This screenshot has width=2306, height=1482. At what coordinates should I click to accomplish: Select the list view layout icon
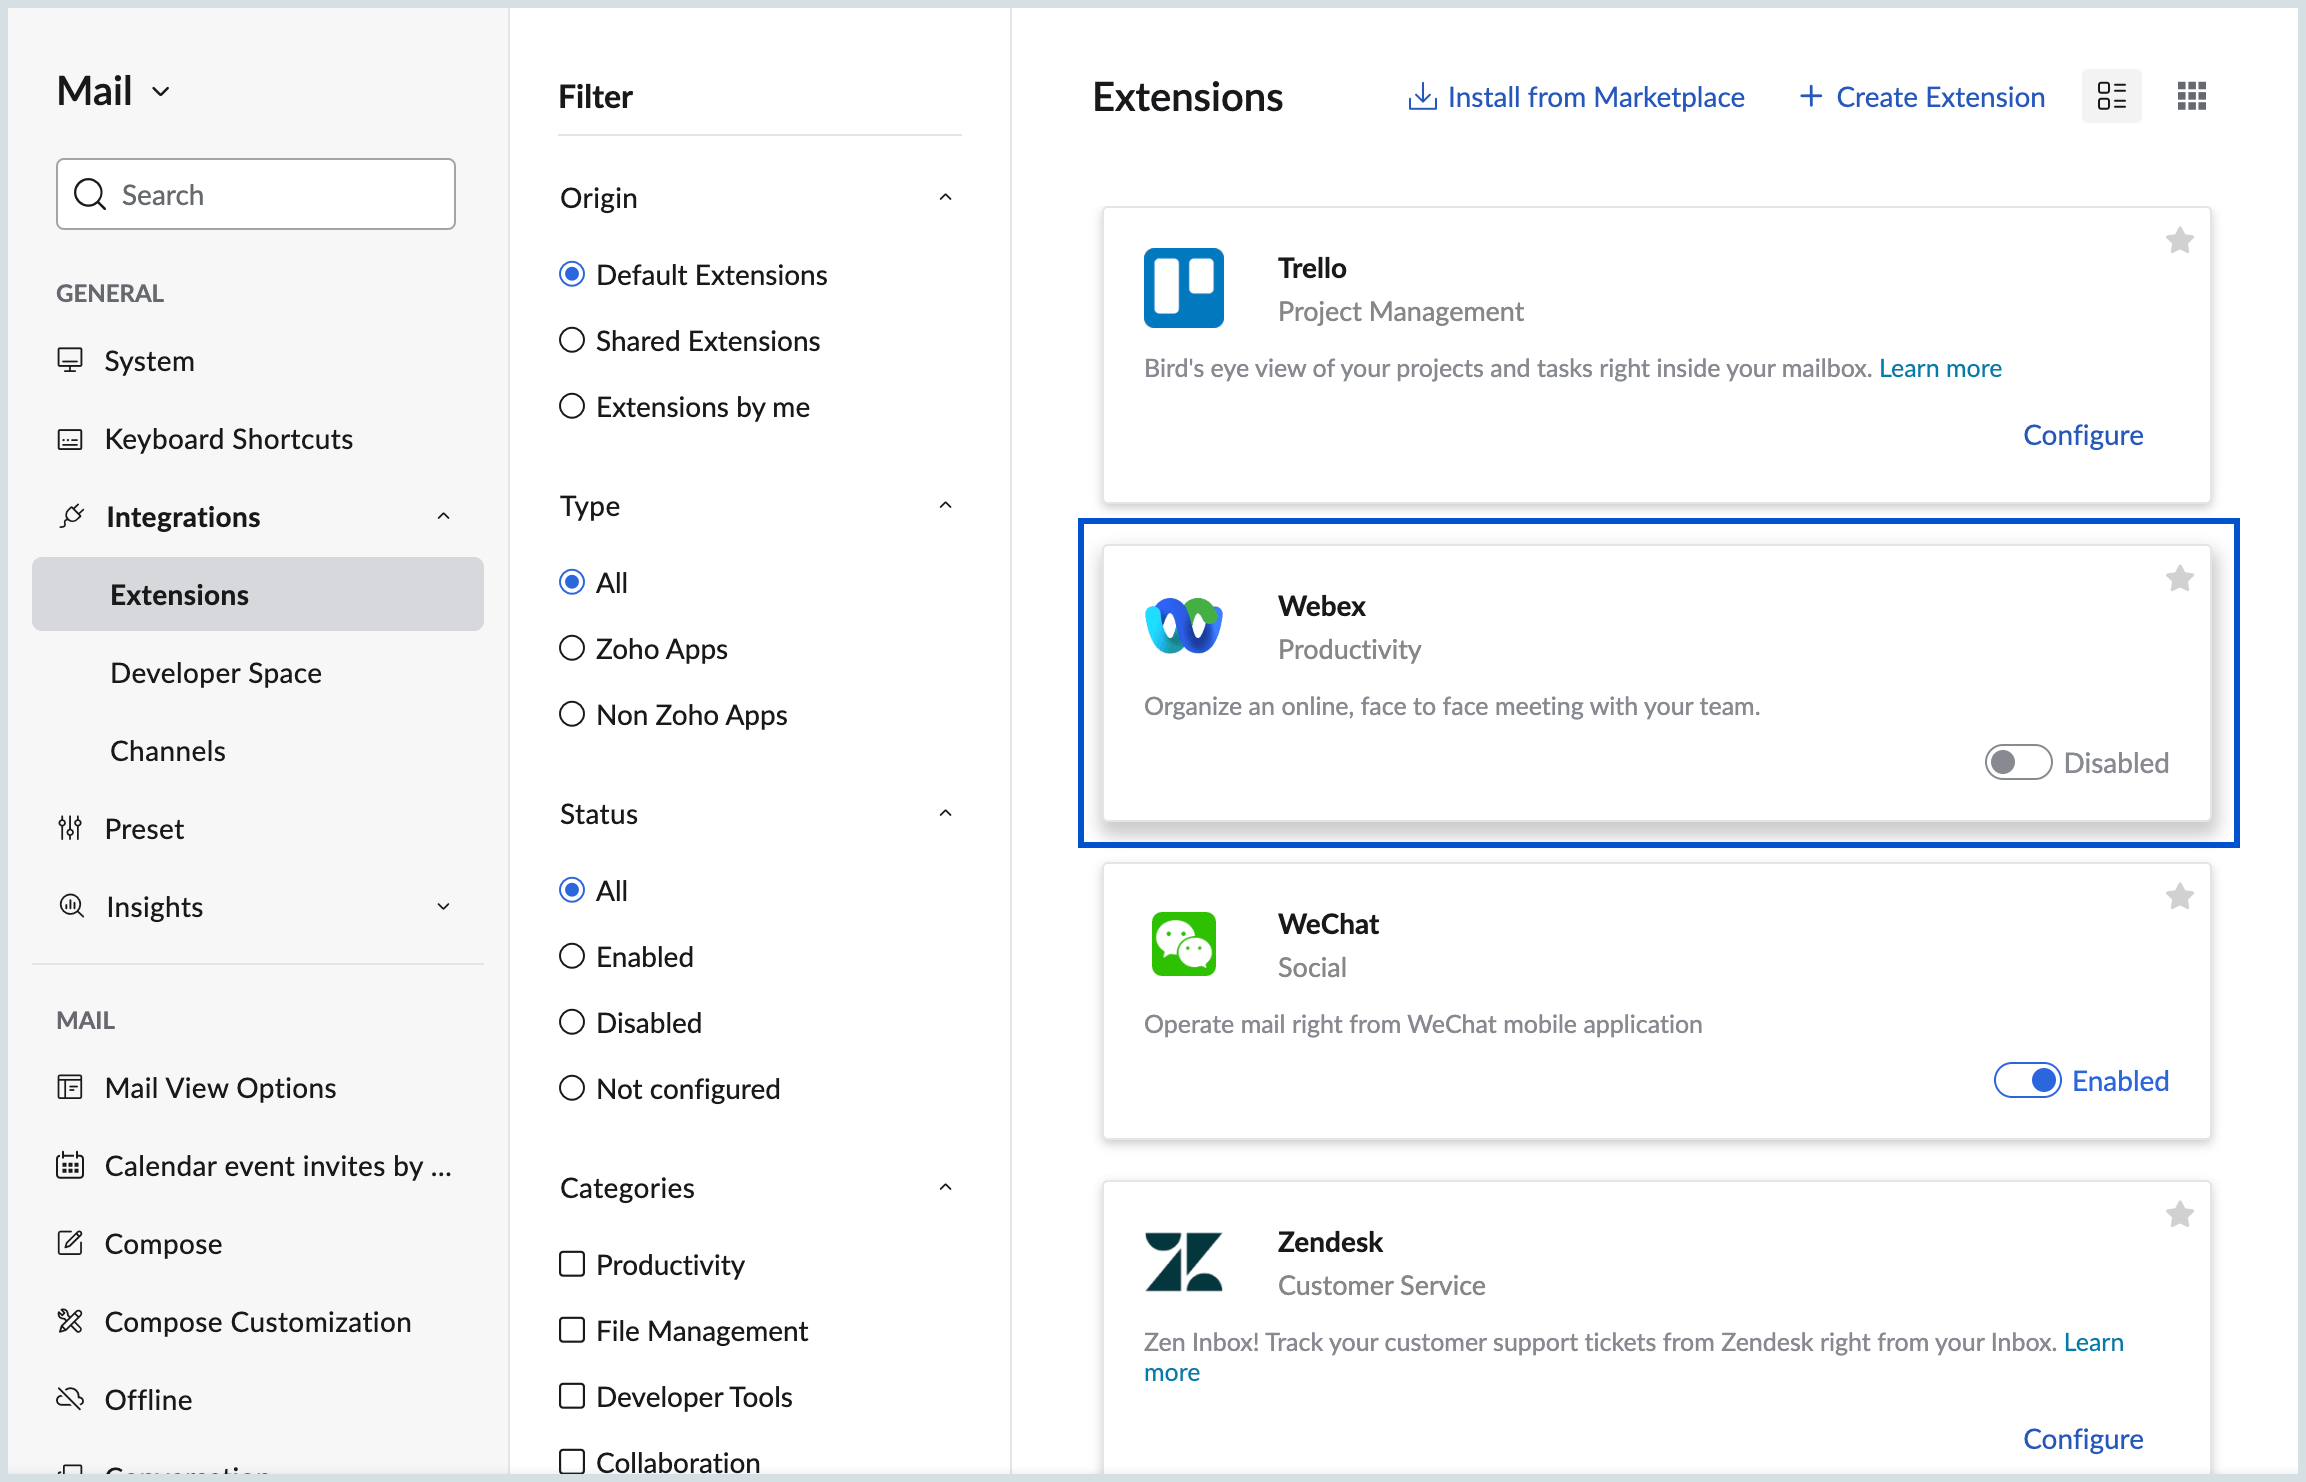click(x=2111, y=96)
